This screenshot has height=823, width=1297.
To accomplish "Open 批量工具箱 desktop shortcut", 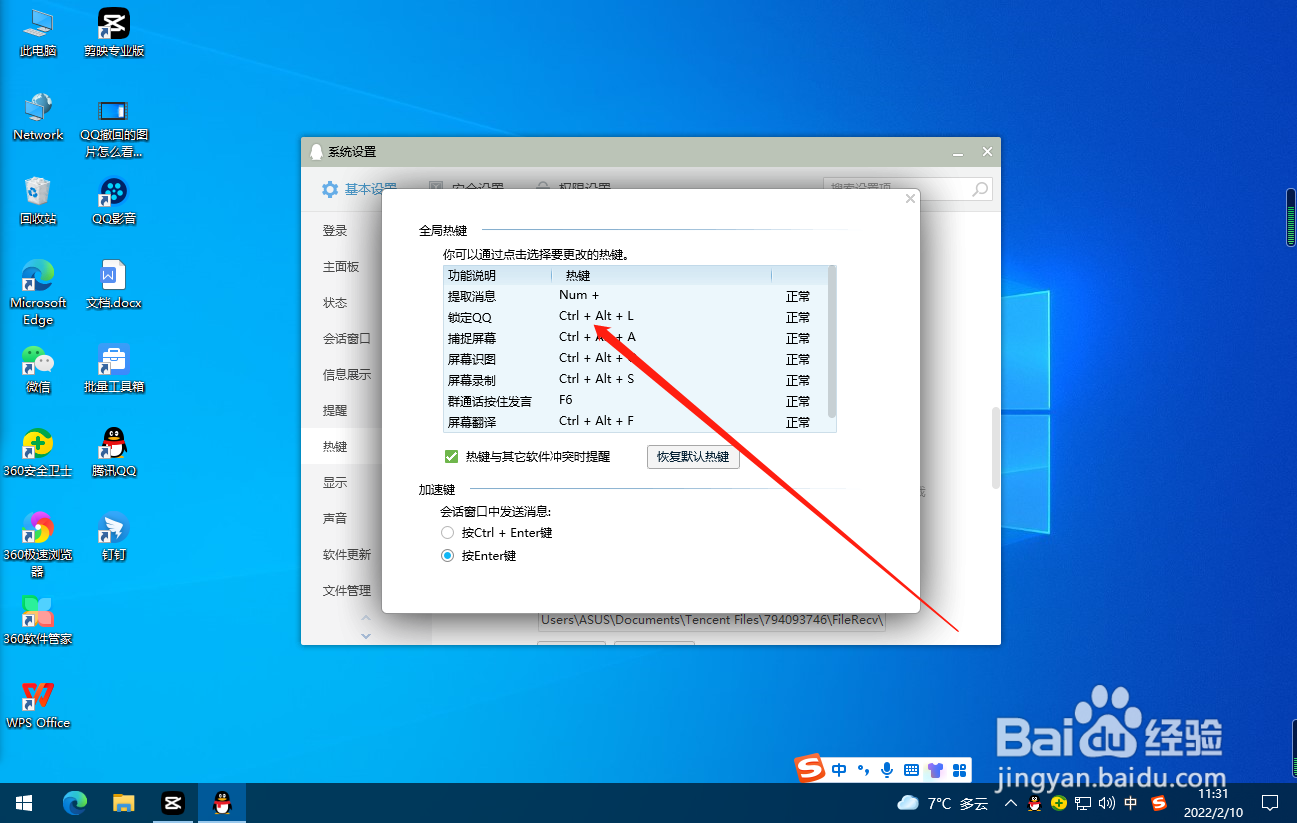I will coord(114,369).
